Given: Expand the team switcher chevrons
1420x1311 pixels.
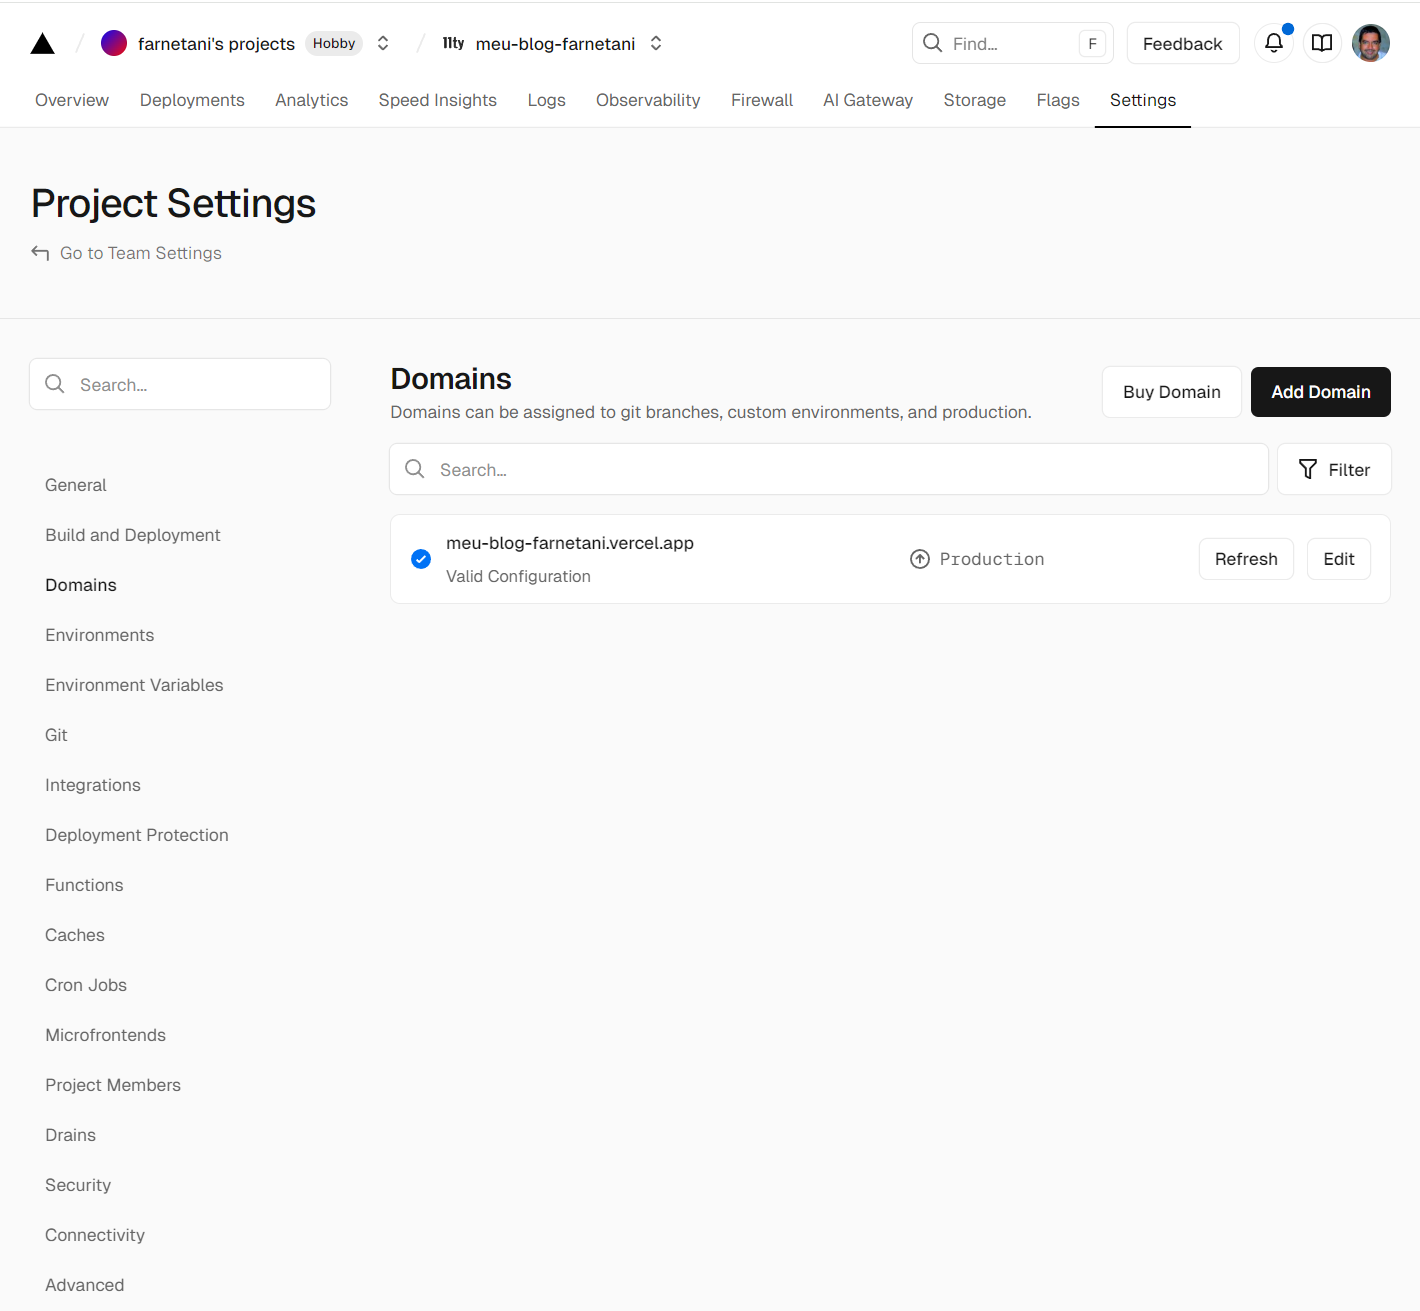Looking at the screenshot, I should [383, 43].
